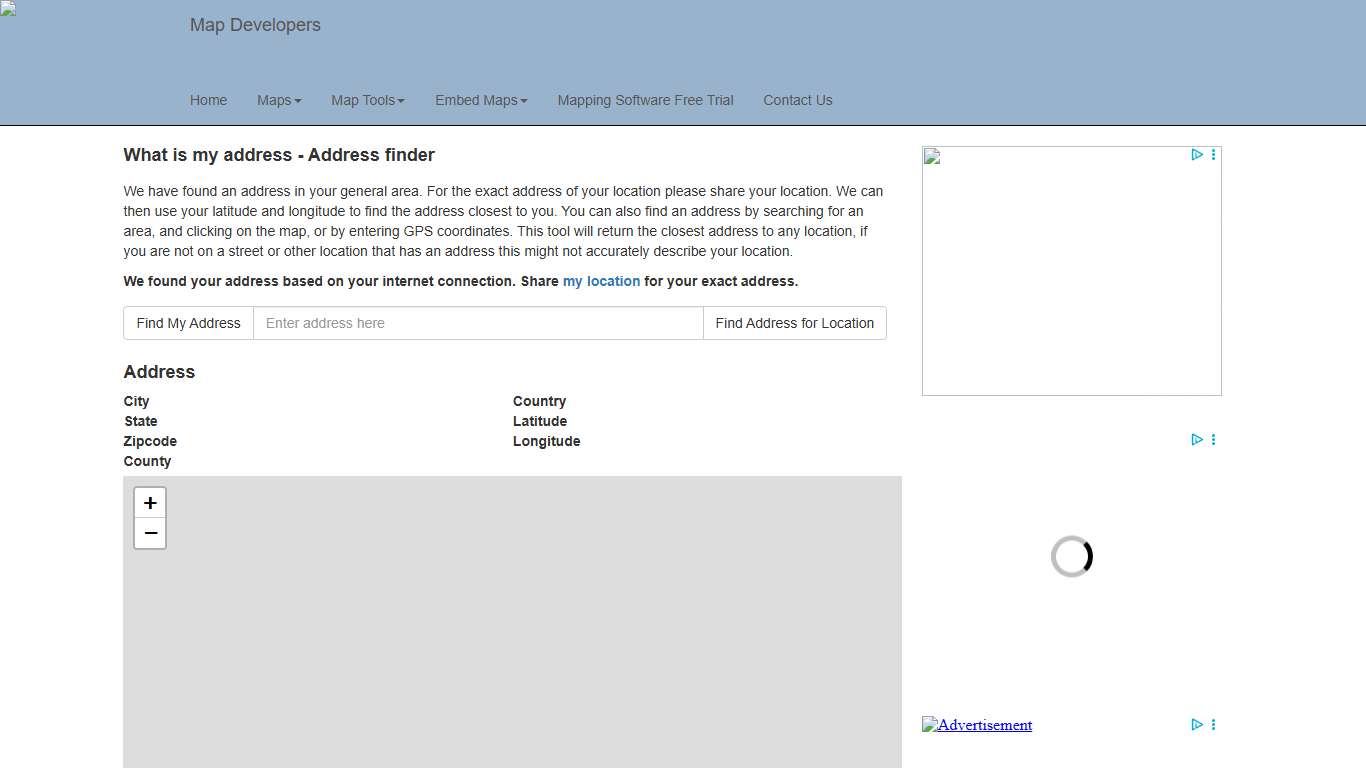Click Find Address for Location
Screen dimensions: 1366x768
[794, 323]
